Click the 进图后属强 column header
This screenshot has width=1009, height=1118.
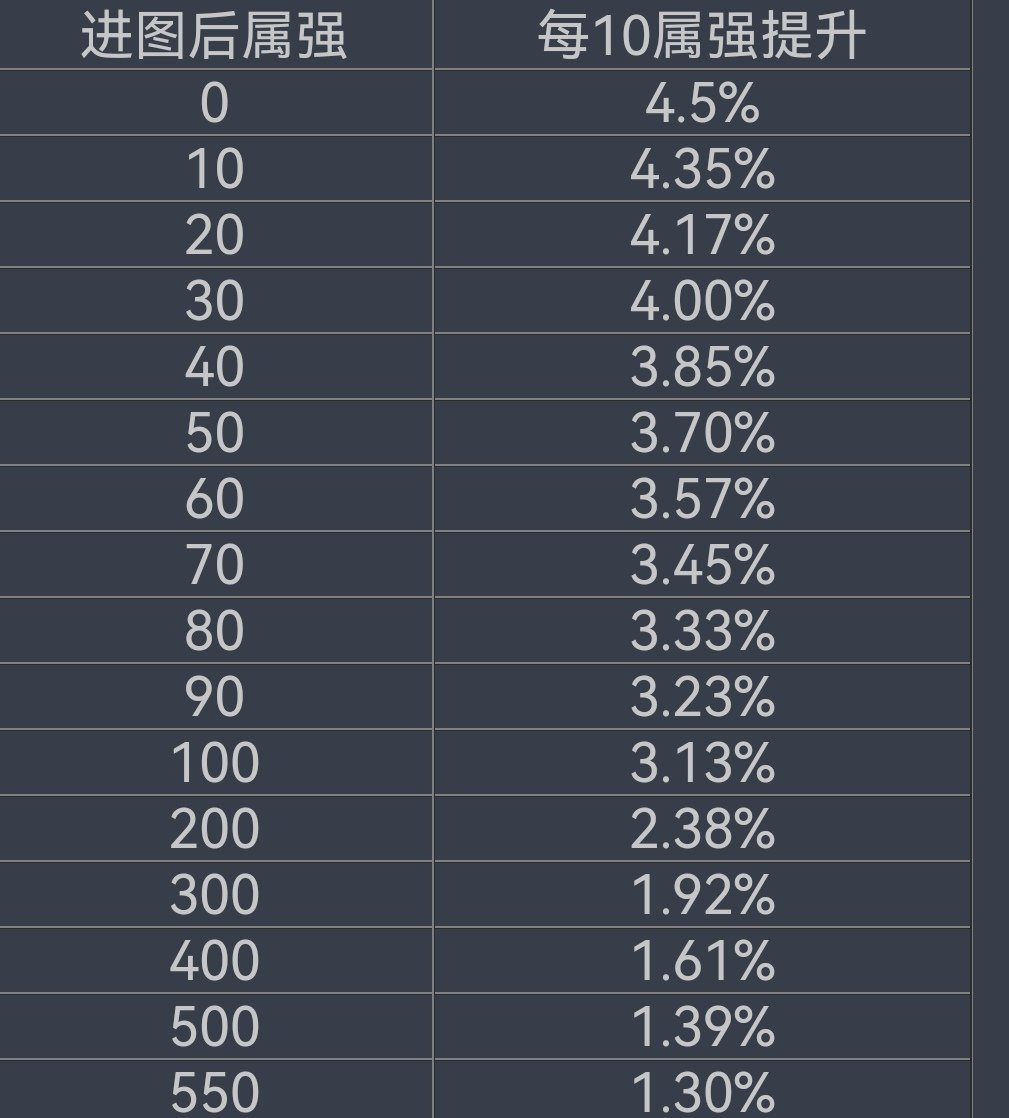(214, 37)
